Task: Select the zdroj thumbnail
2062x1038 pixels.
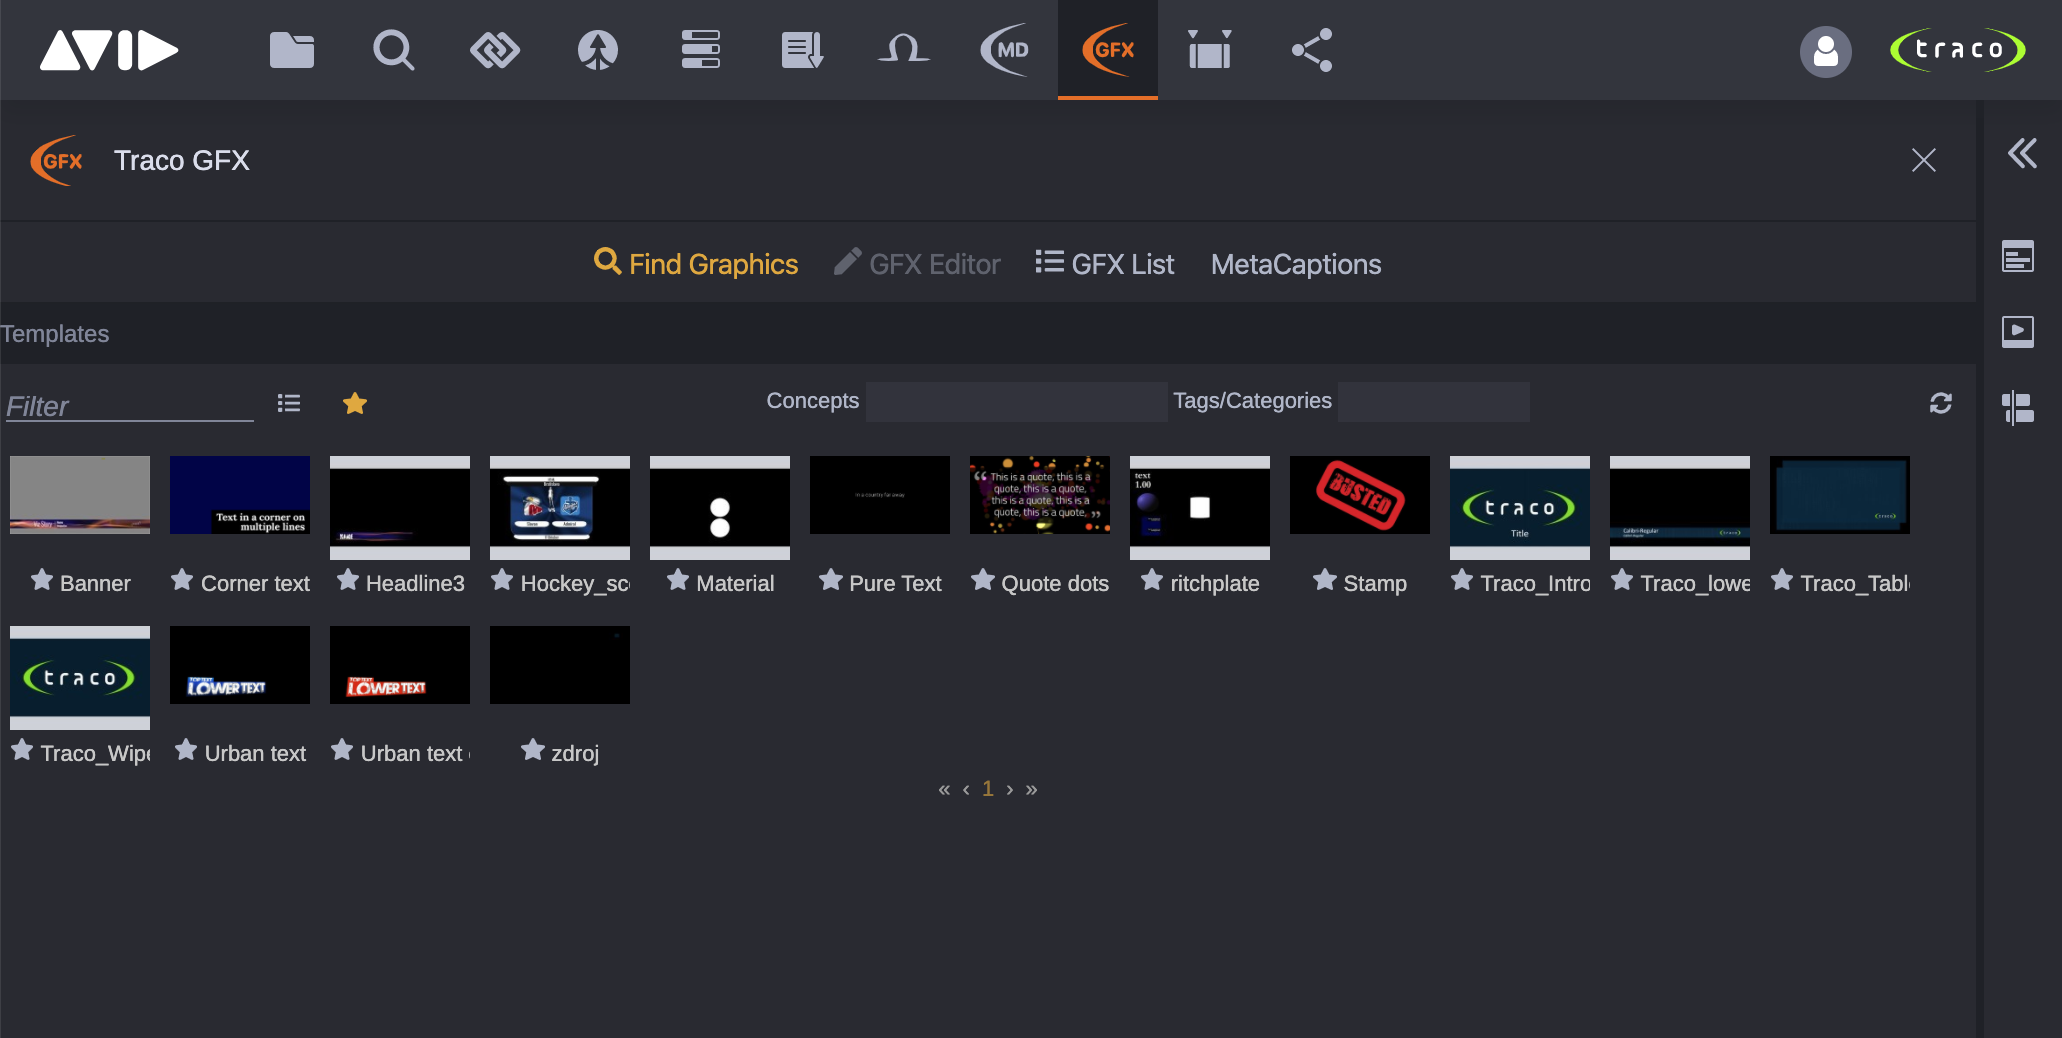Action: [560, 665]
